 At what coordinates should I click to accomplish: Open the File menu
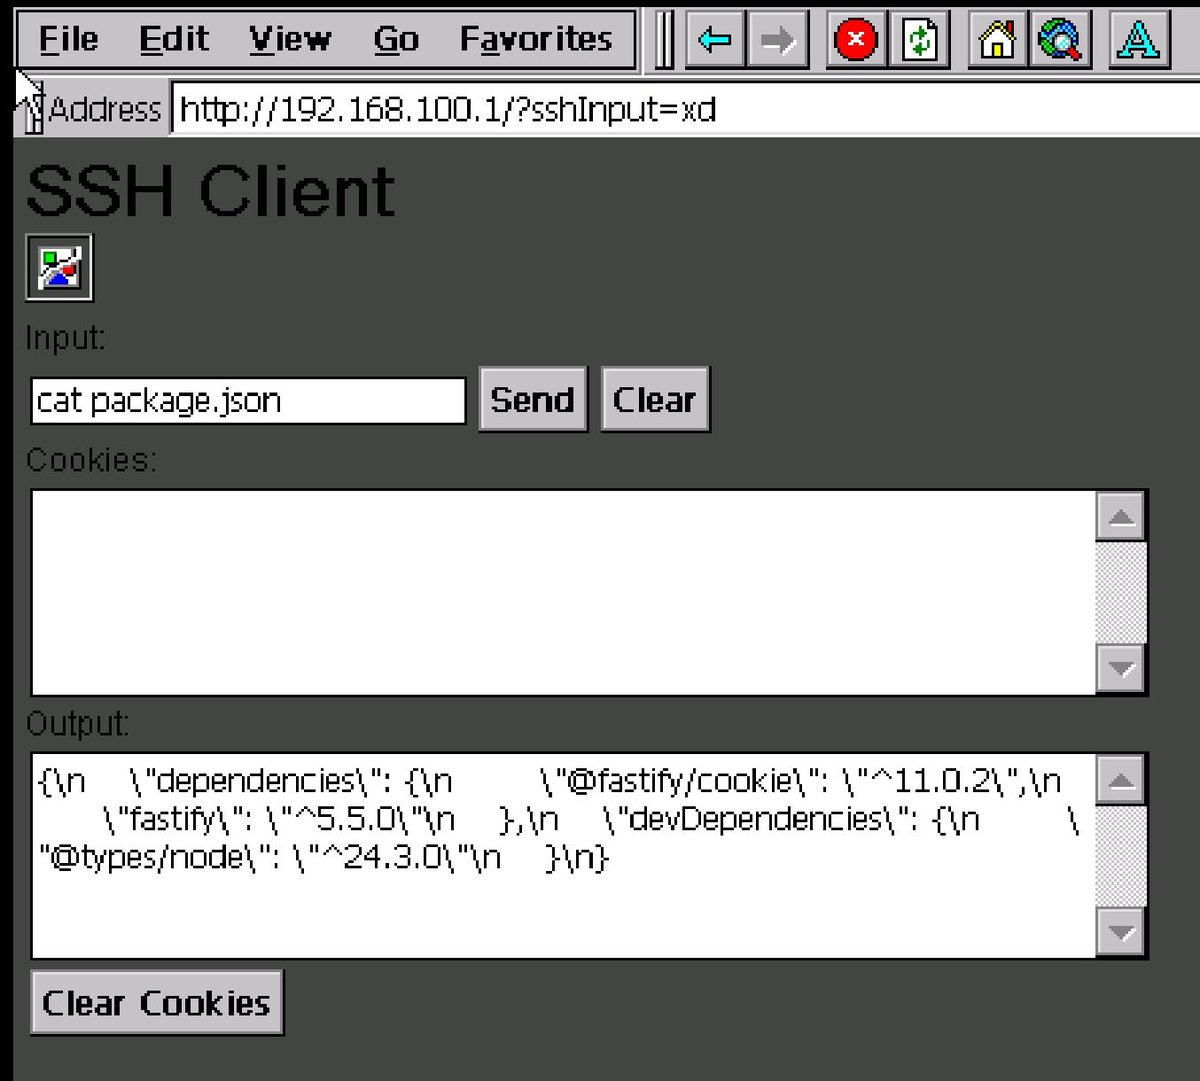coord(68,39)
